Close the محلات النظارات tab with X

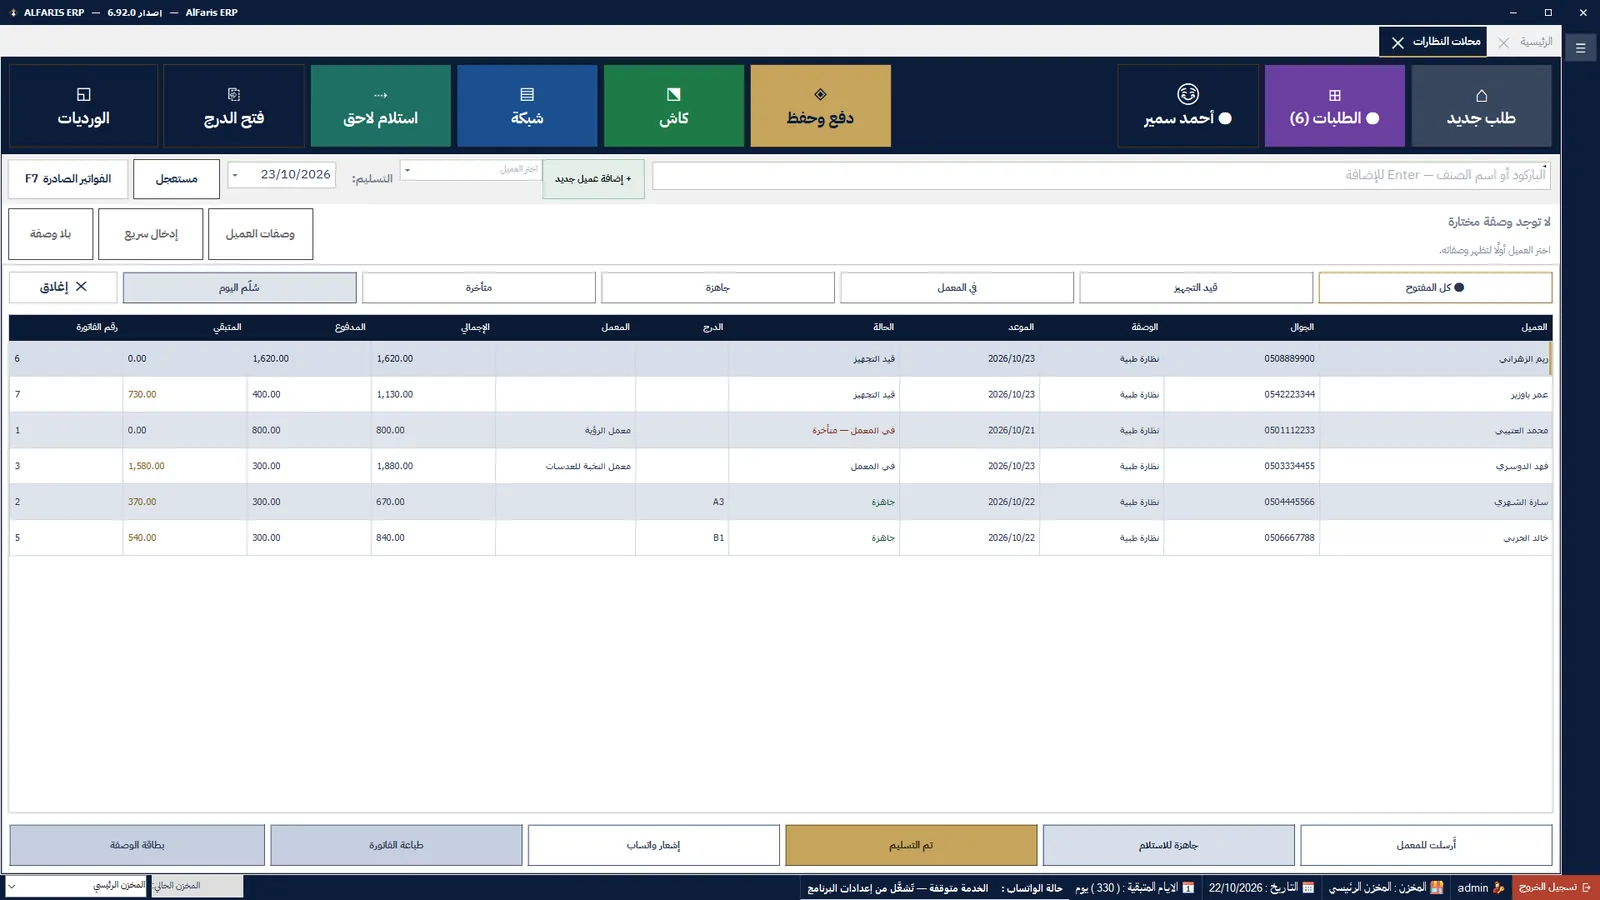coord(1398,42)
